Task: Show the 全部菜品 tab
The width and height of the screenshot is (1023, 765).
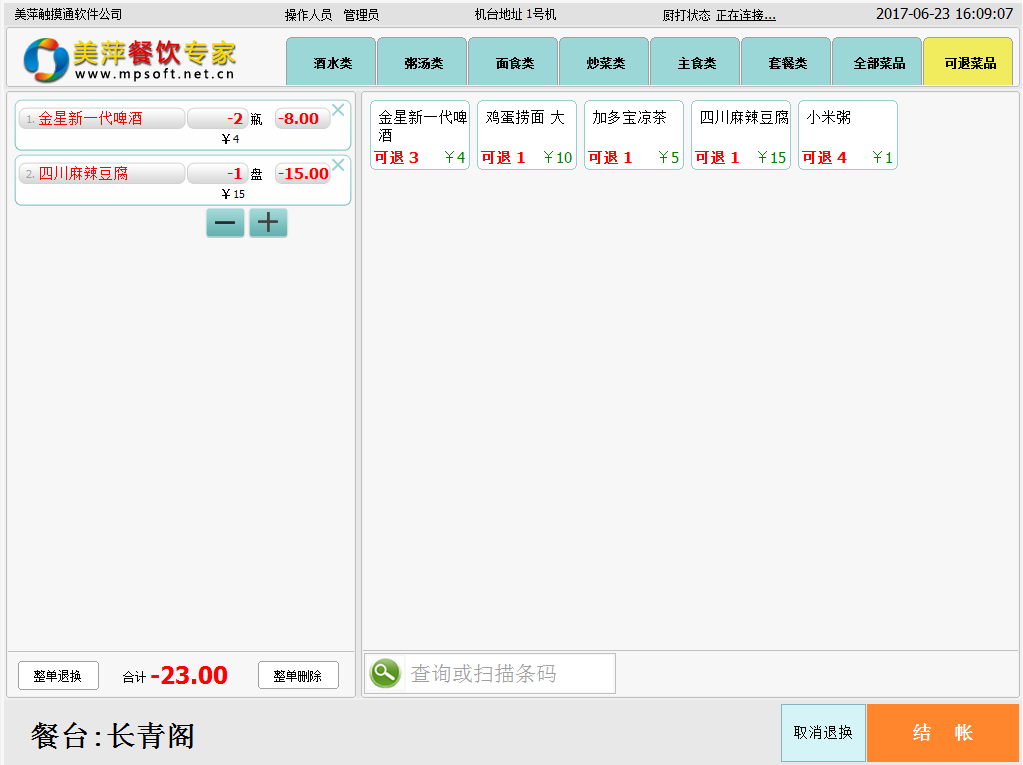Action: [878, 63]
